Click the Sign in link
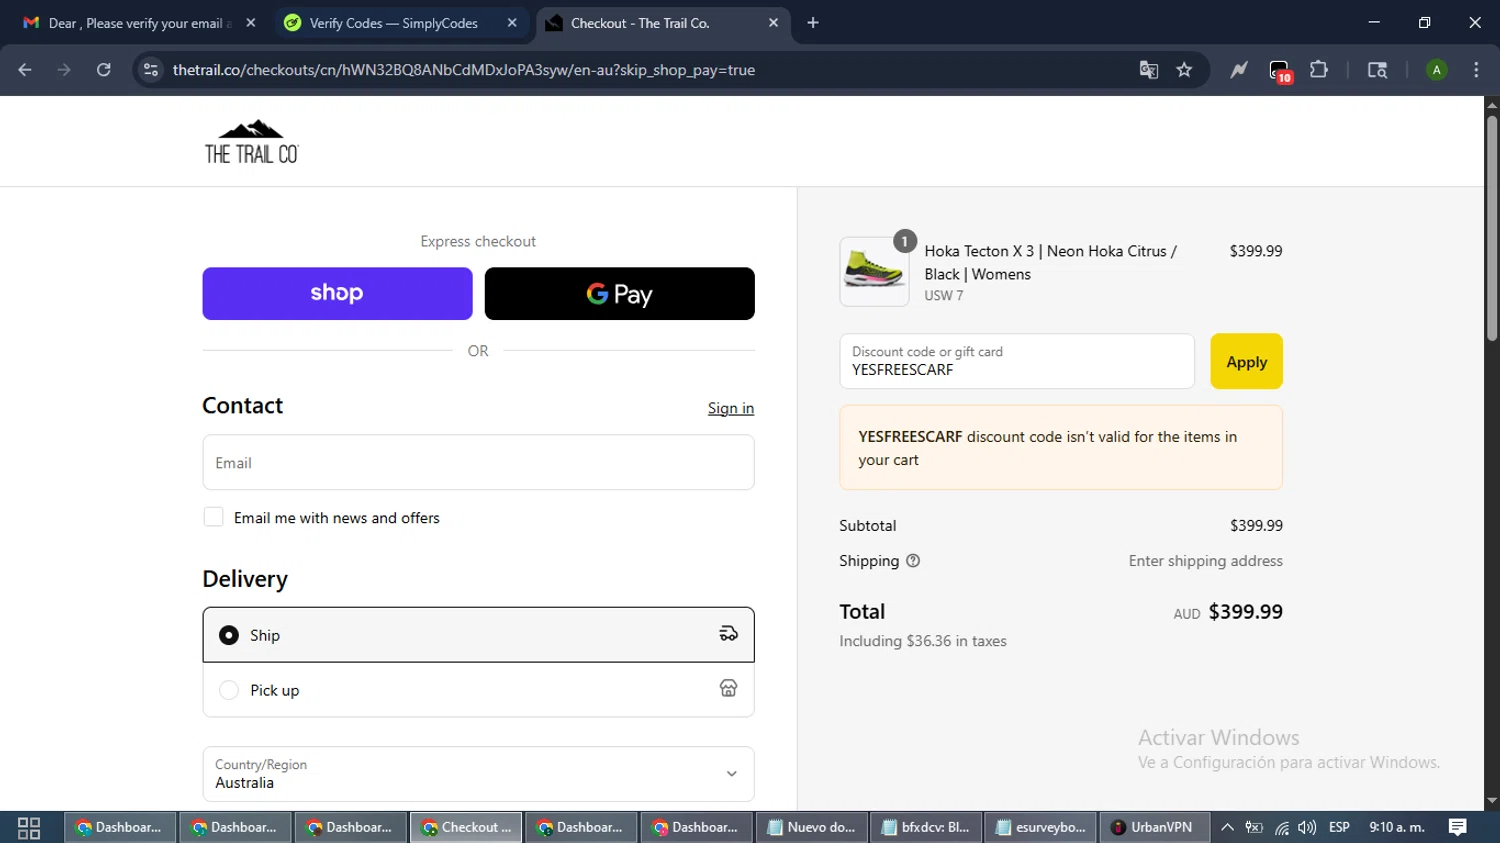This screenshot has width=1500, height=843. pos(731,408)
